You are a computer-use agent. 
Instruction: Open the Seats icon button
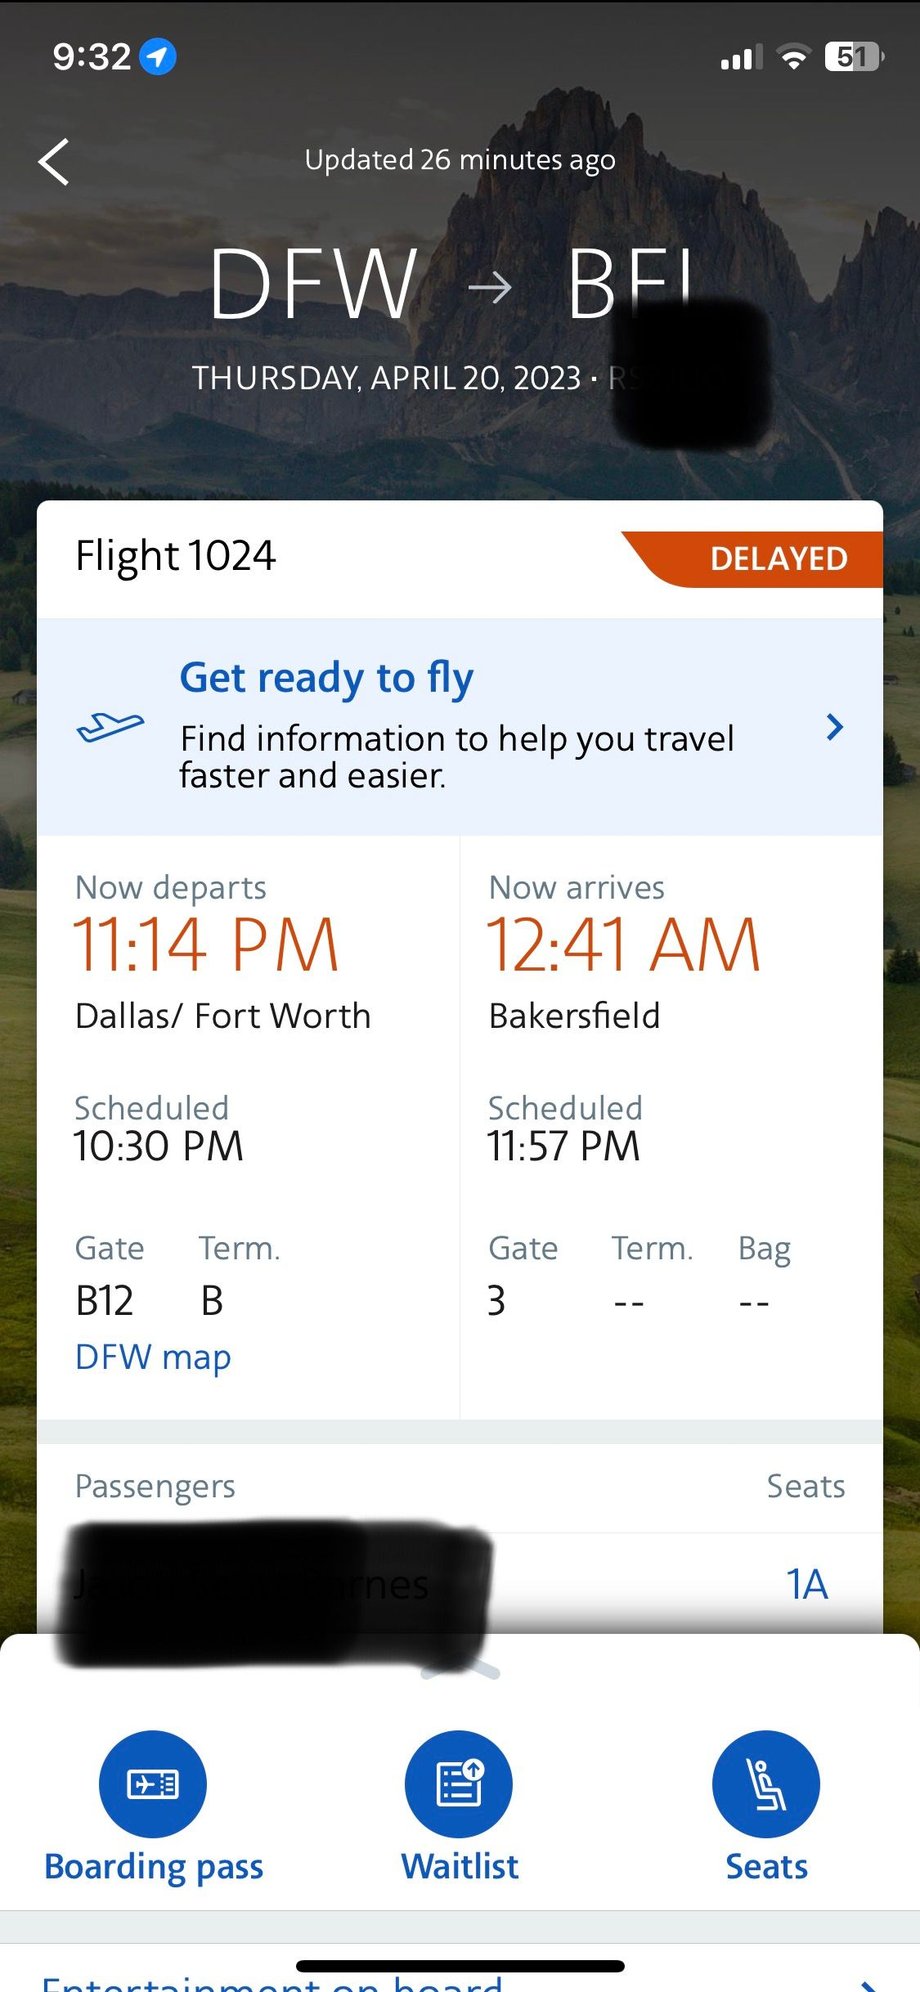(x=766, y=1784)
